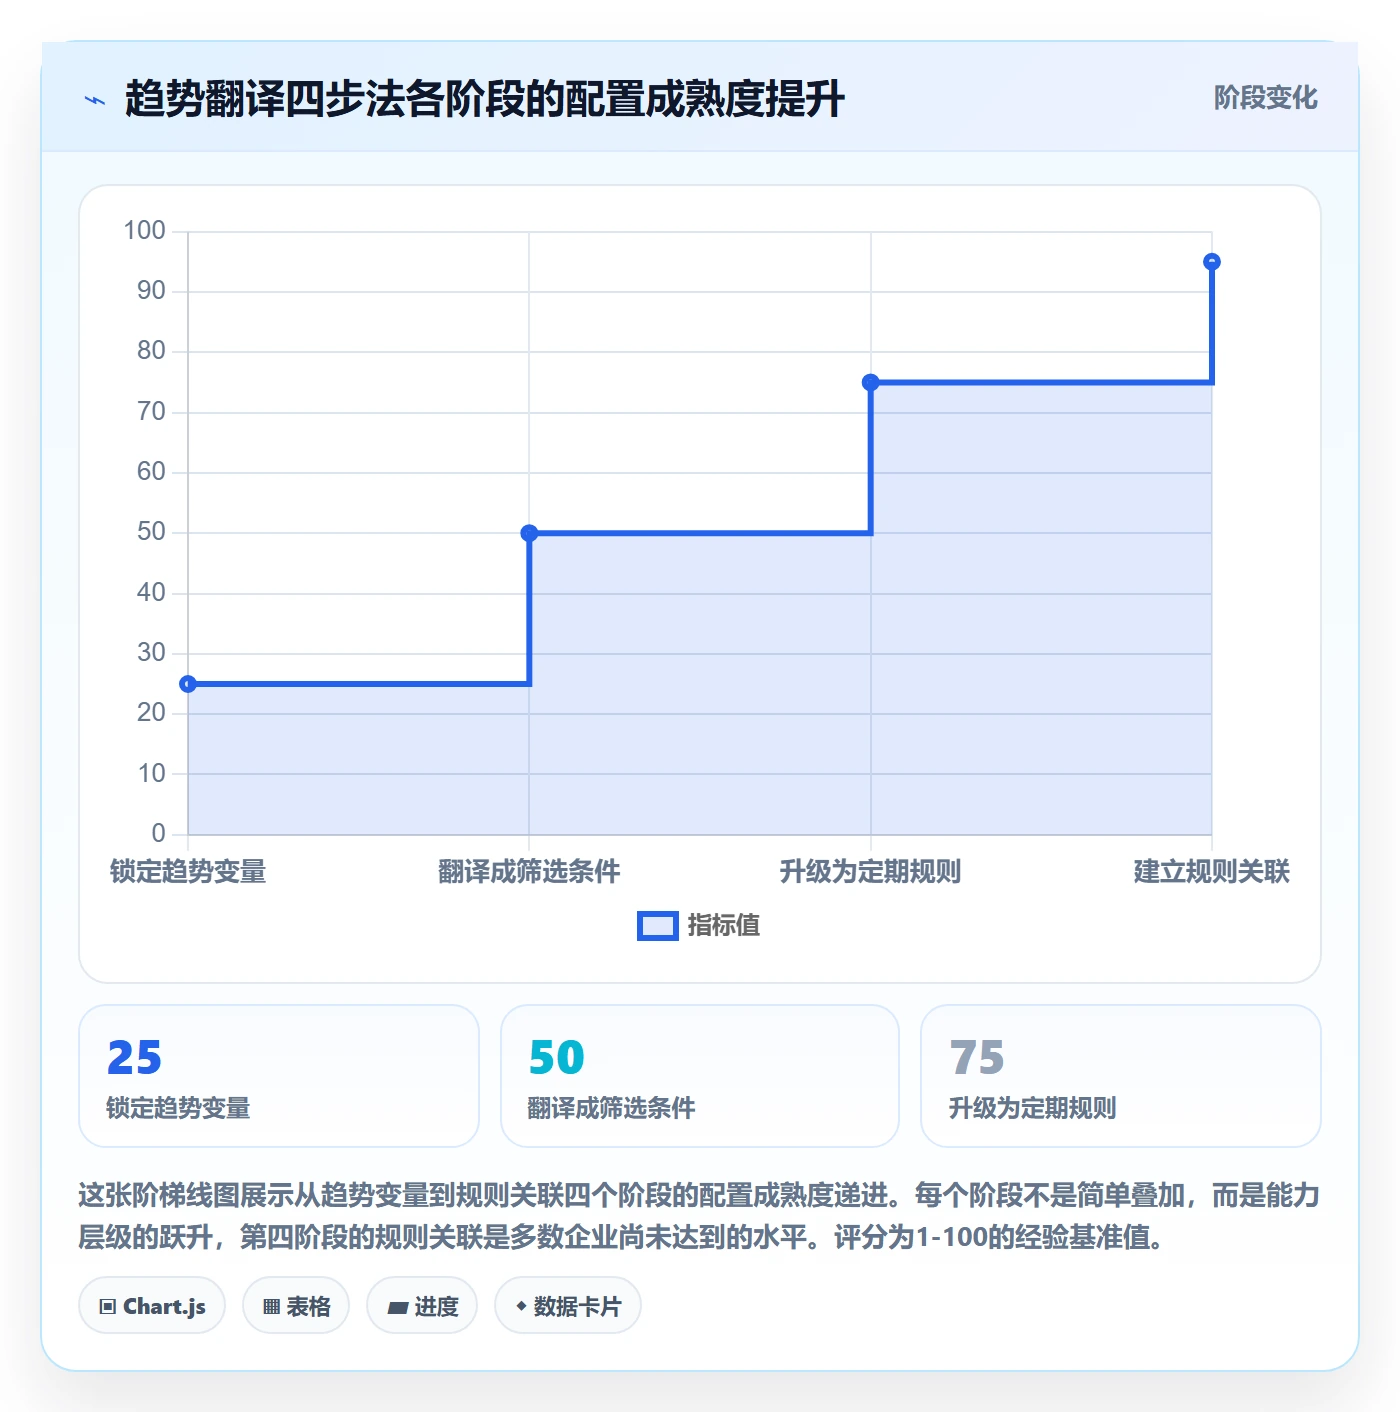
Task: Click the lightning icon beside the title
Action: point(95,100)
